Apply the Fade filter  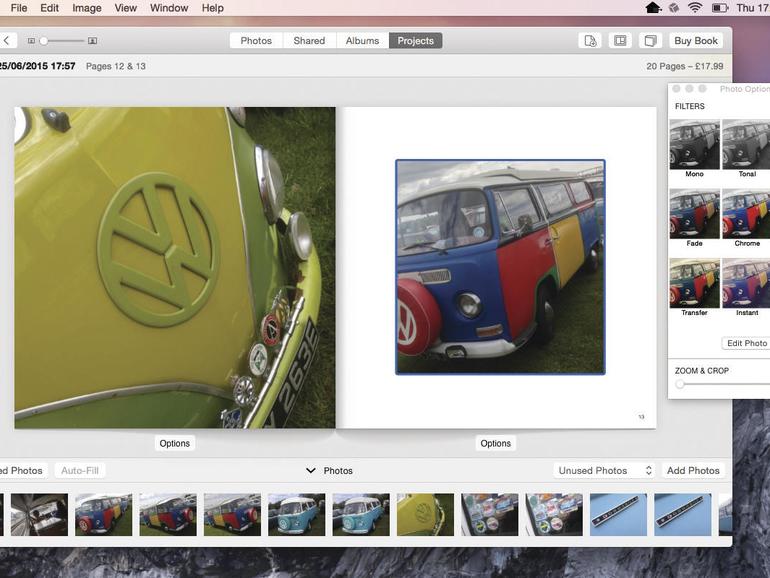tap(694, 213)
